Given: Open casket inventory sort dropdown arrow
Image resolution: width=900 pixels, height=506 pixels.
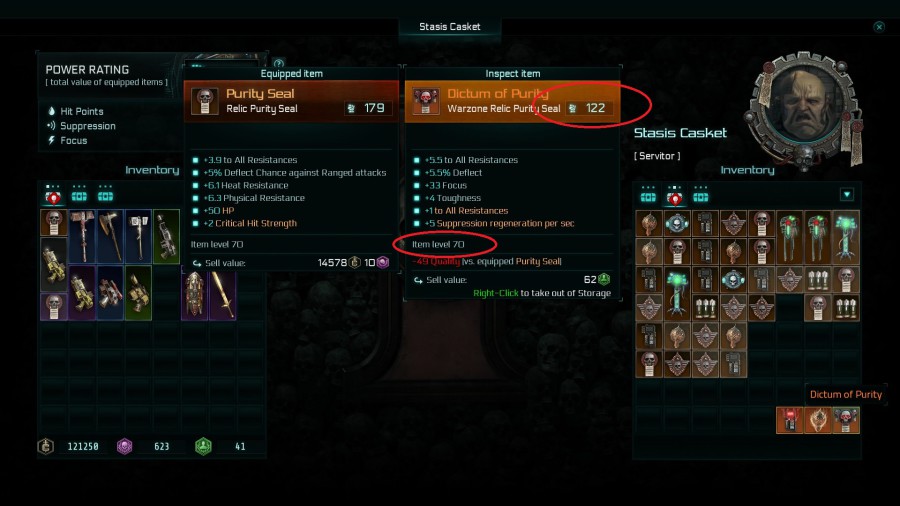Looking at the screenshot, I should point(847,194).
